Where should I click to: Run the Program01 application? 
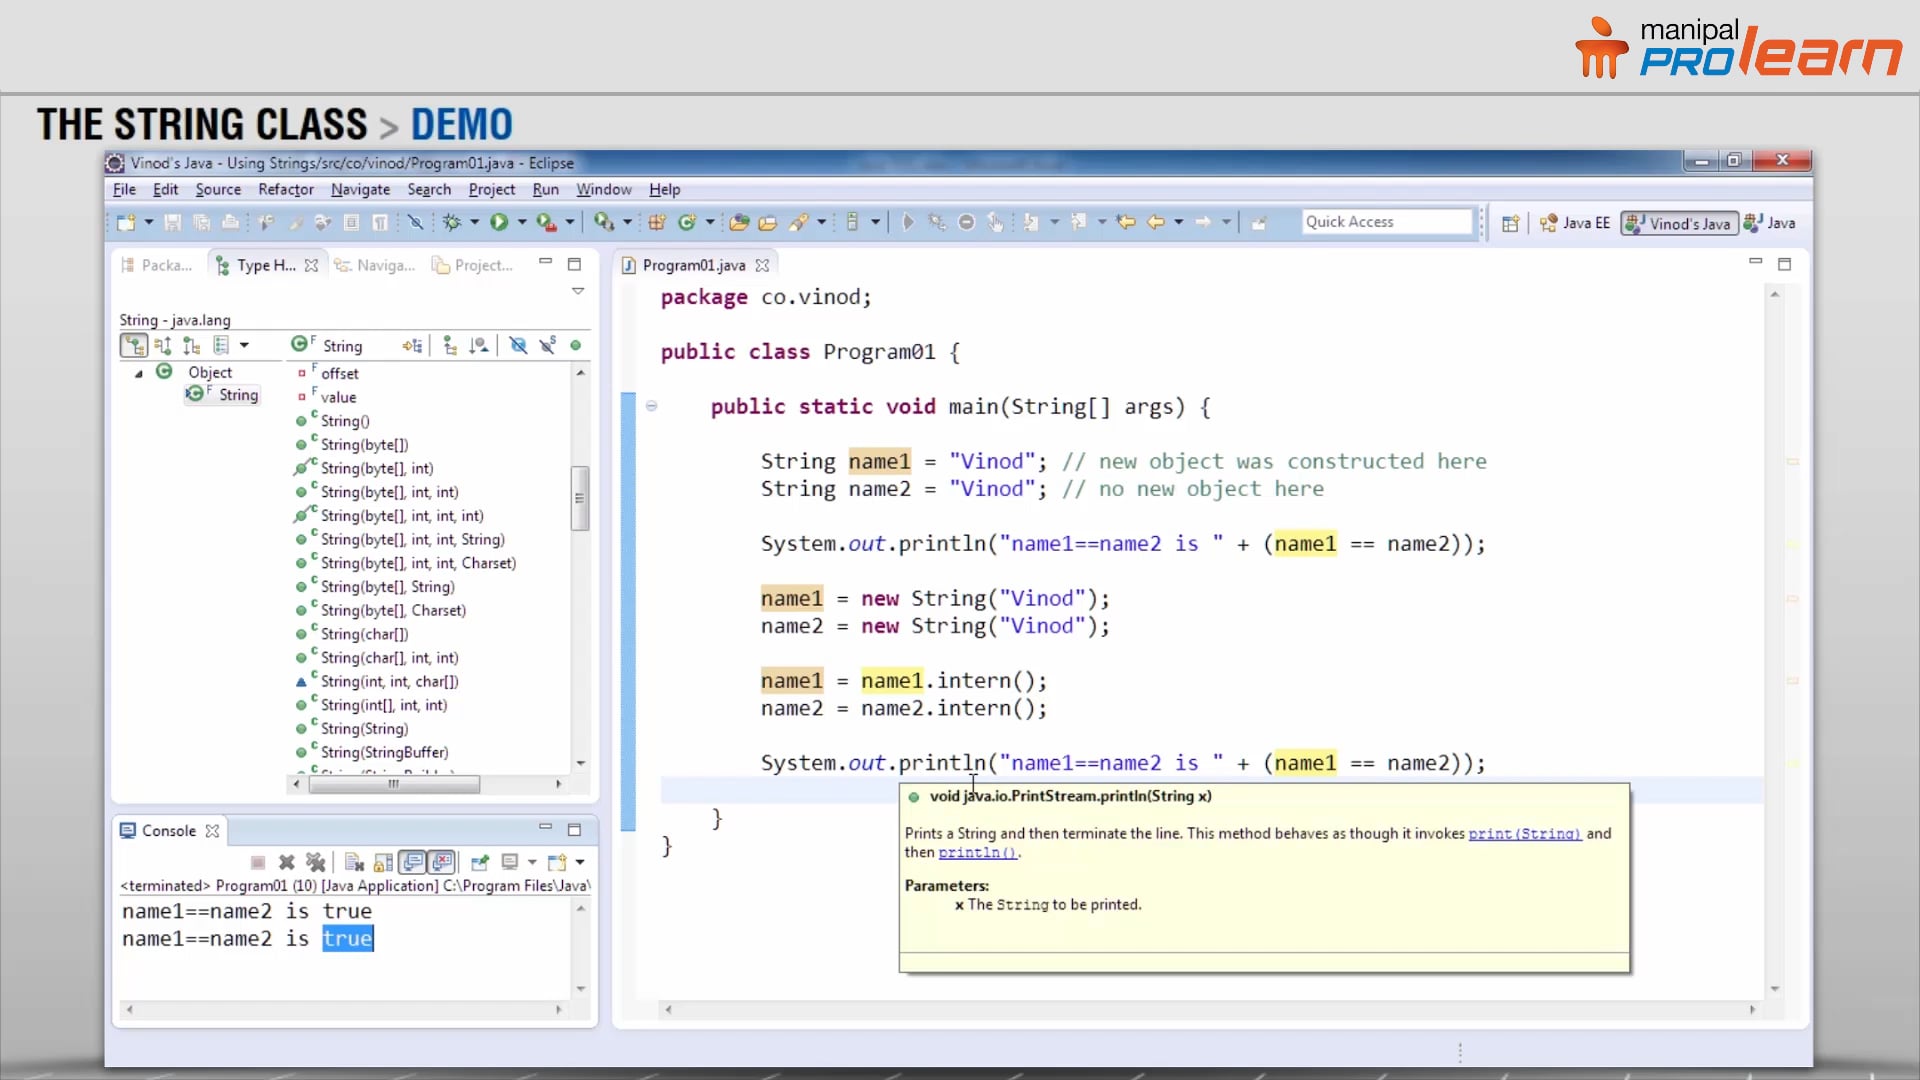point(498,222)
